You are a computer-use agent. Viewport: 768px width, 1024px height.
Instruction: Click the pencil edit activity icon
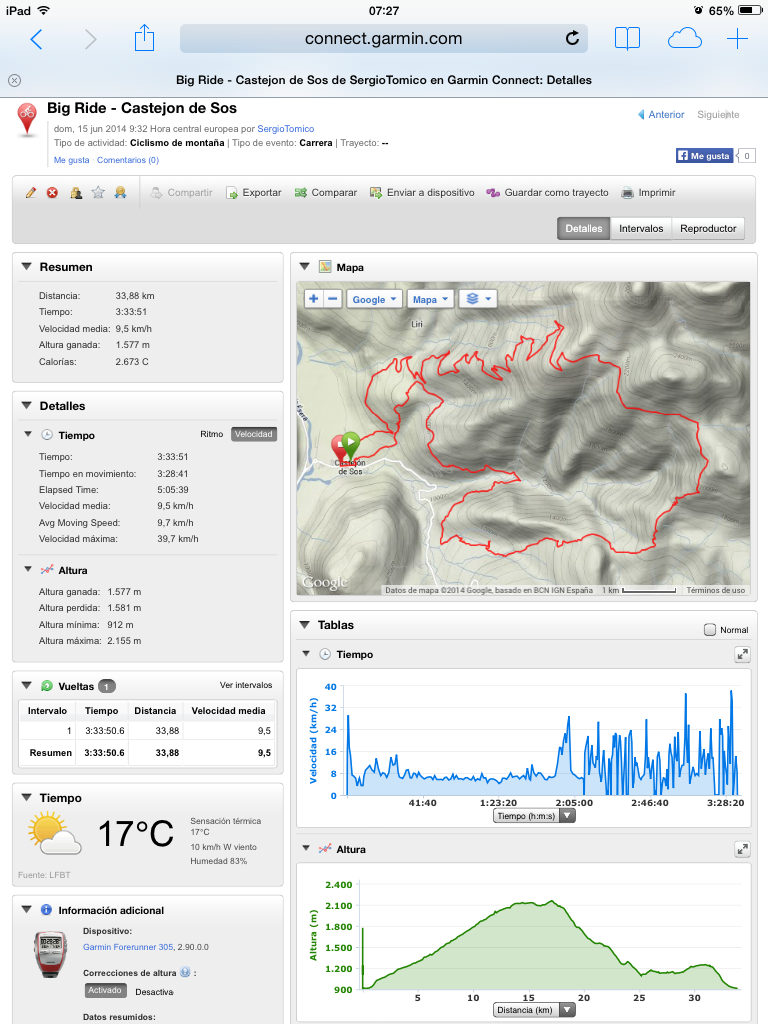(x=31, y=193)
